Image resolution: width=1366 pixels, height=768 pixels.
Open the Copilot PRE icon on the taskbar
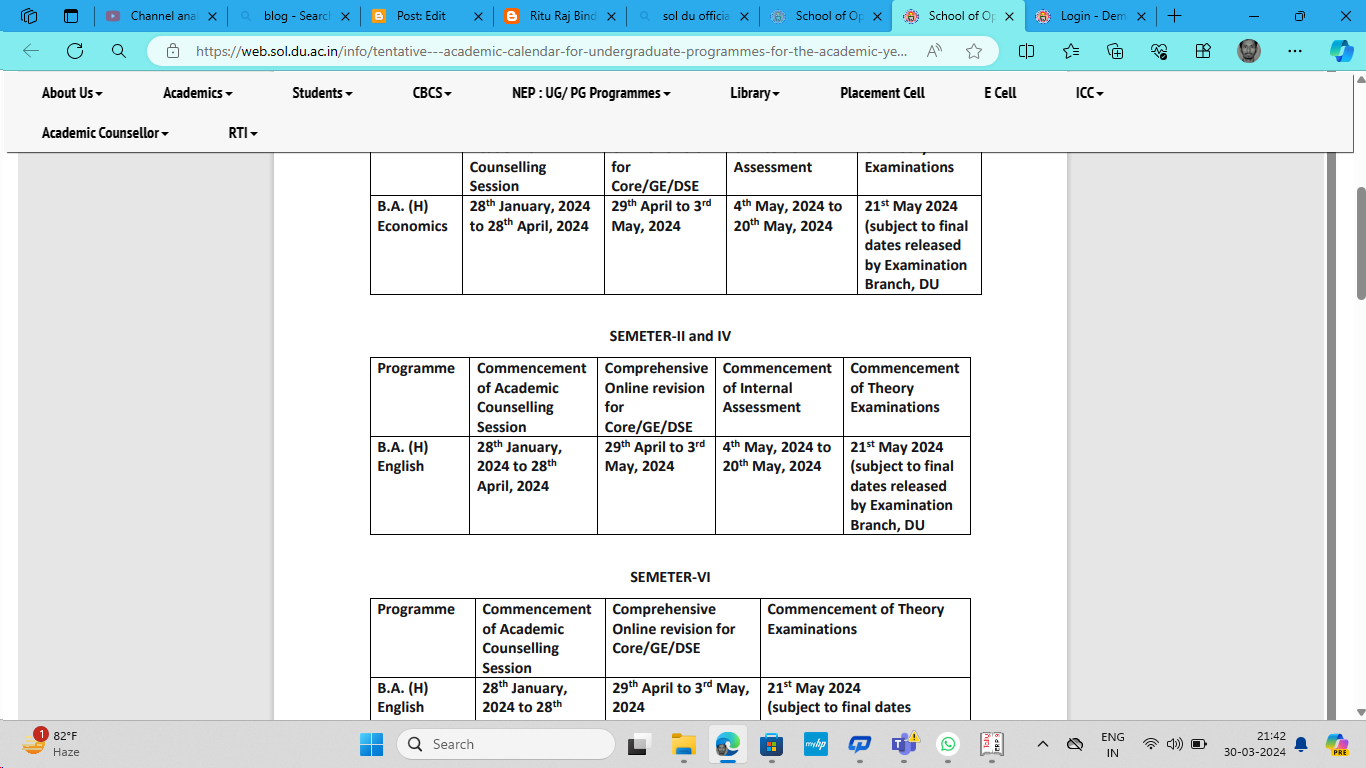pos(1337,744)
